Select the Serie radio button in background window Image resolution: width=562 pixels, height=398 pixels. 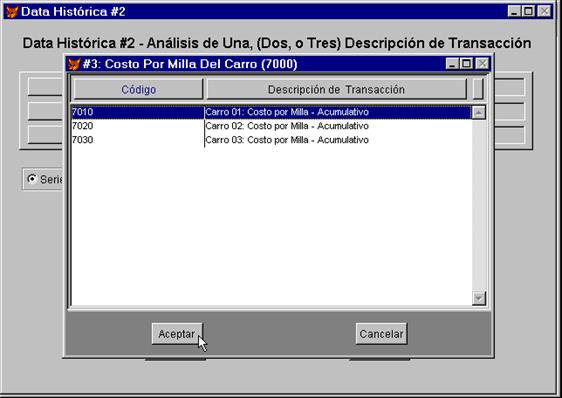pyautogui.click(x=32, y=179)
